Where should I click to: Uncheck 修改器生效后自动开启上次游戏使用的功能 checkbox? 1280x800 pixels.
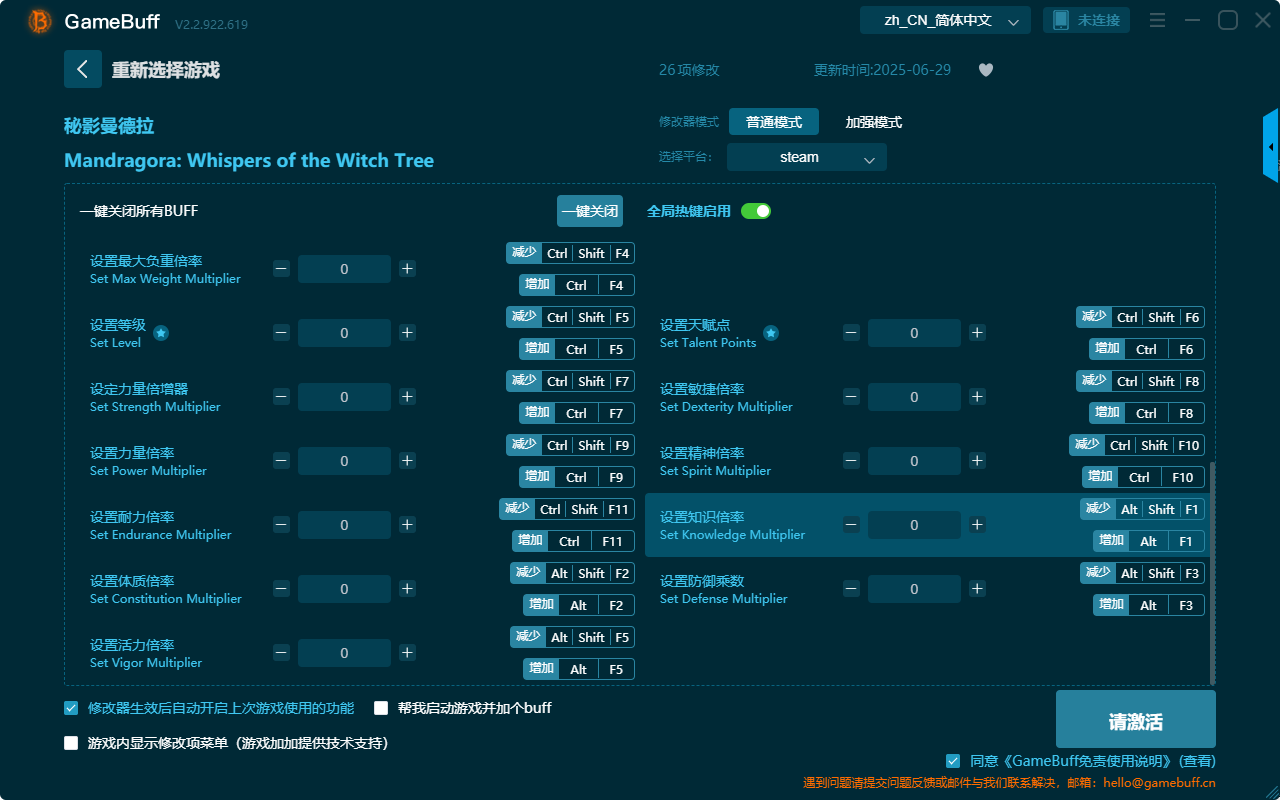coord(71,708)
